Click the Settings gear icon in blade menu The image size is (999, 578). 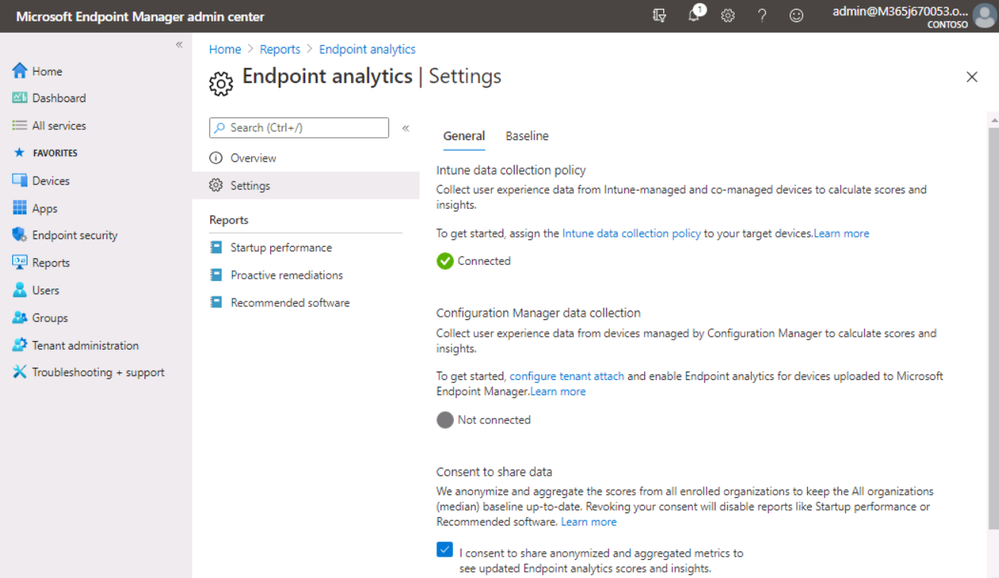point(216,185)
